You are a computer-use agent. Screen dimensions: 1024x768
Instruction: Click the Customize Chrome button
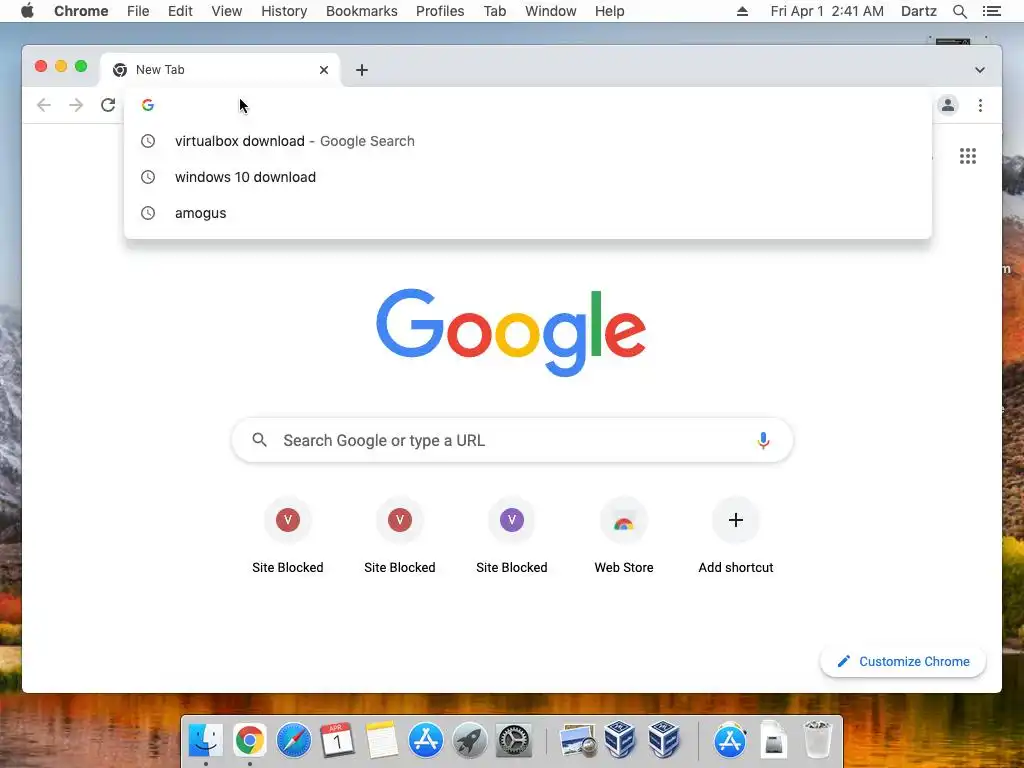pos(903,662)
